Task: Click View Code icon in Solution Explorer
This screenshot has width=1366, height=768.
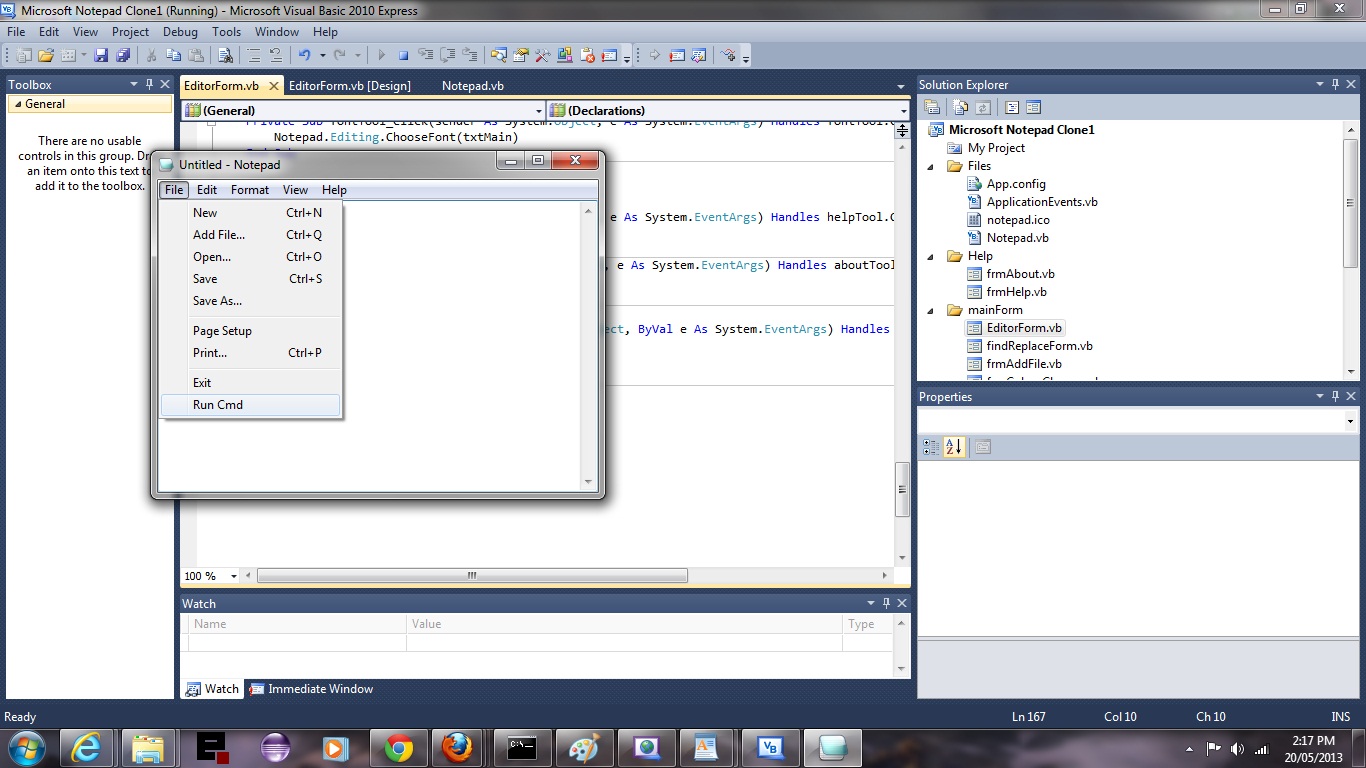Action: point(1011,107)
